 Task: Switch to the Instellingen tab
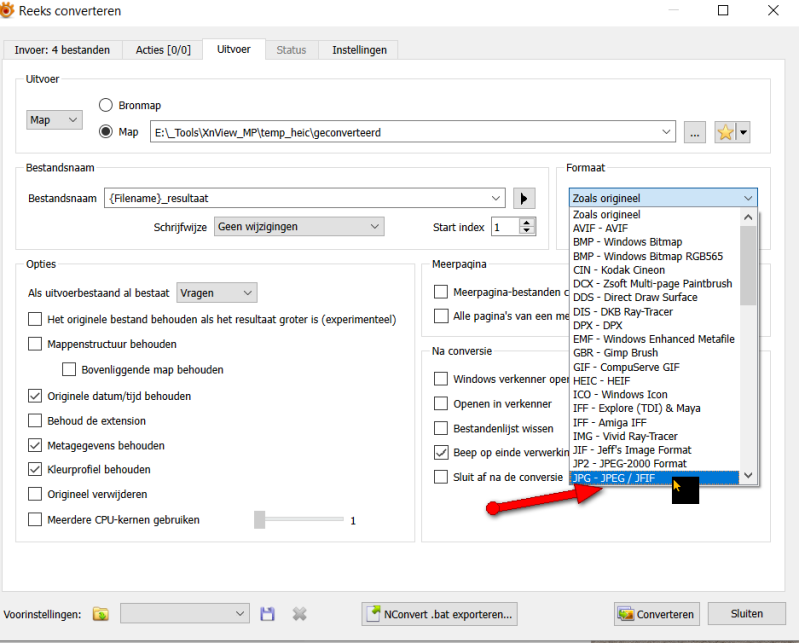[361, 49]
